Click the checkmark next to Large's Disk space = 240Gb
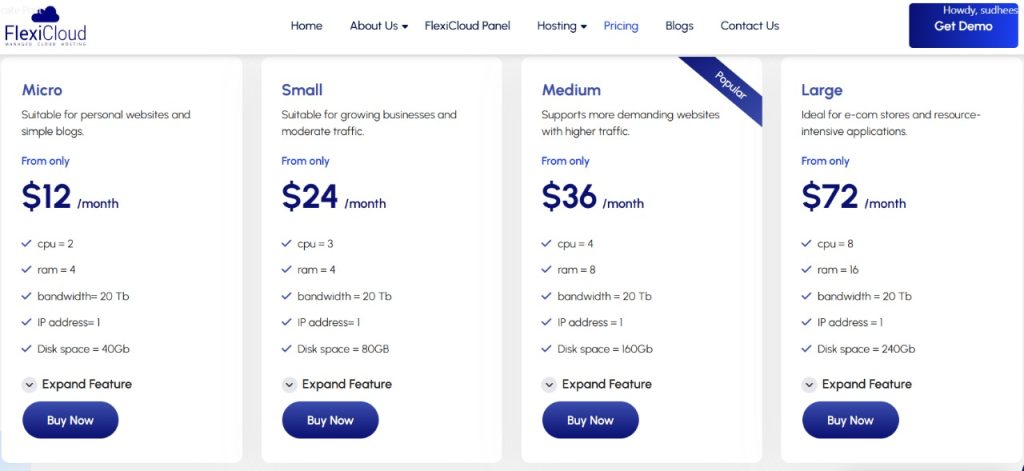The image size is (1024, 471). (x=807, y=349)
